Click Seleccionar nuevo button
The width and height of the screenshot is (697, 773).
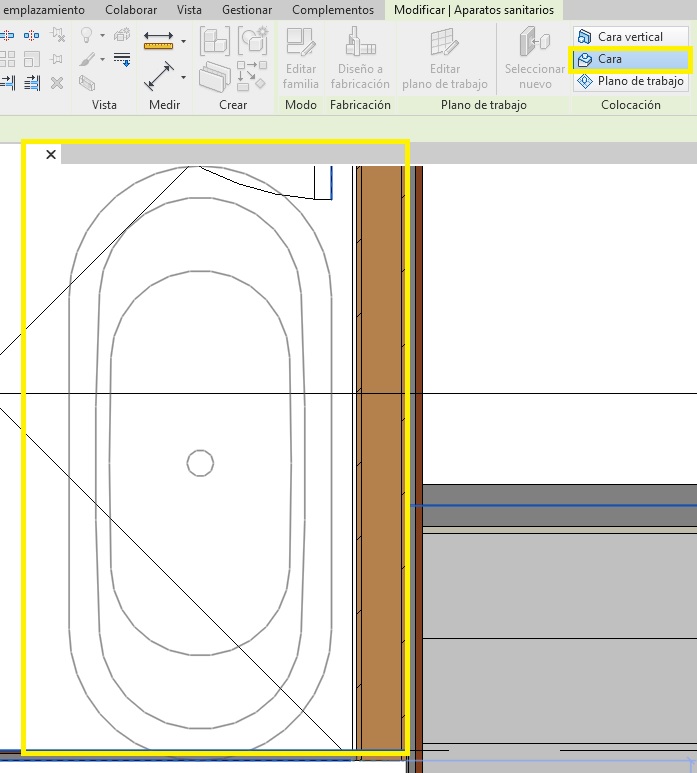pyautogui.click(x=535, y=59)
